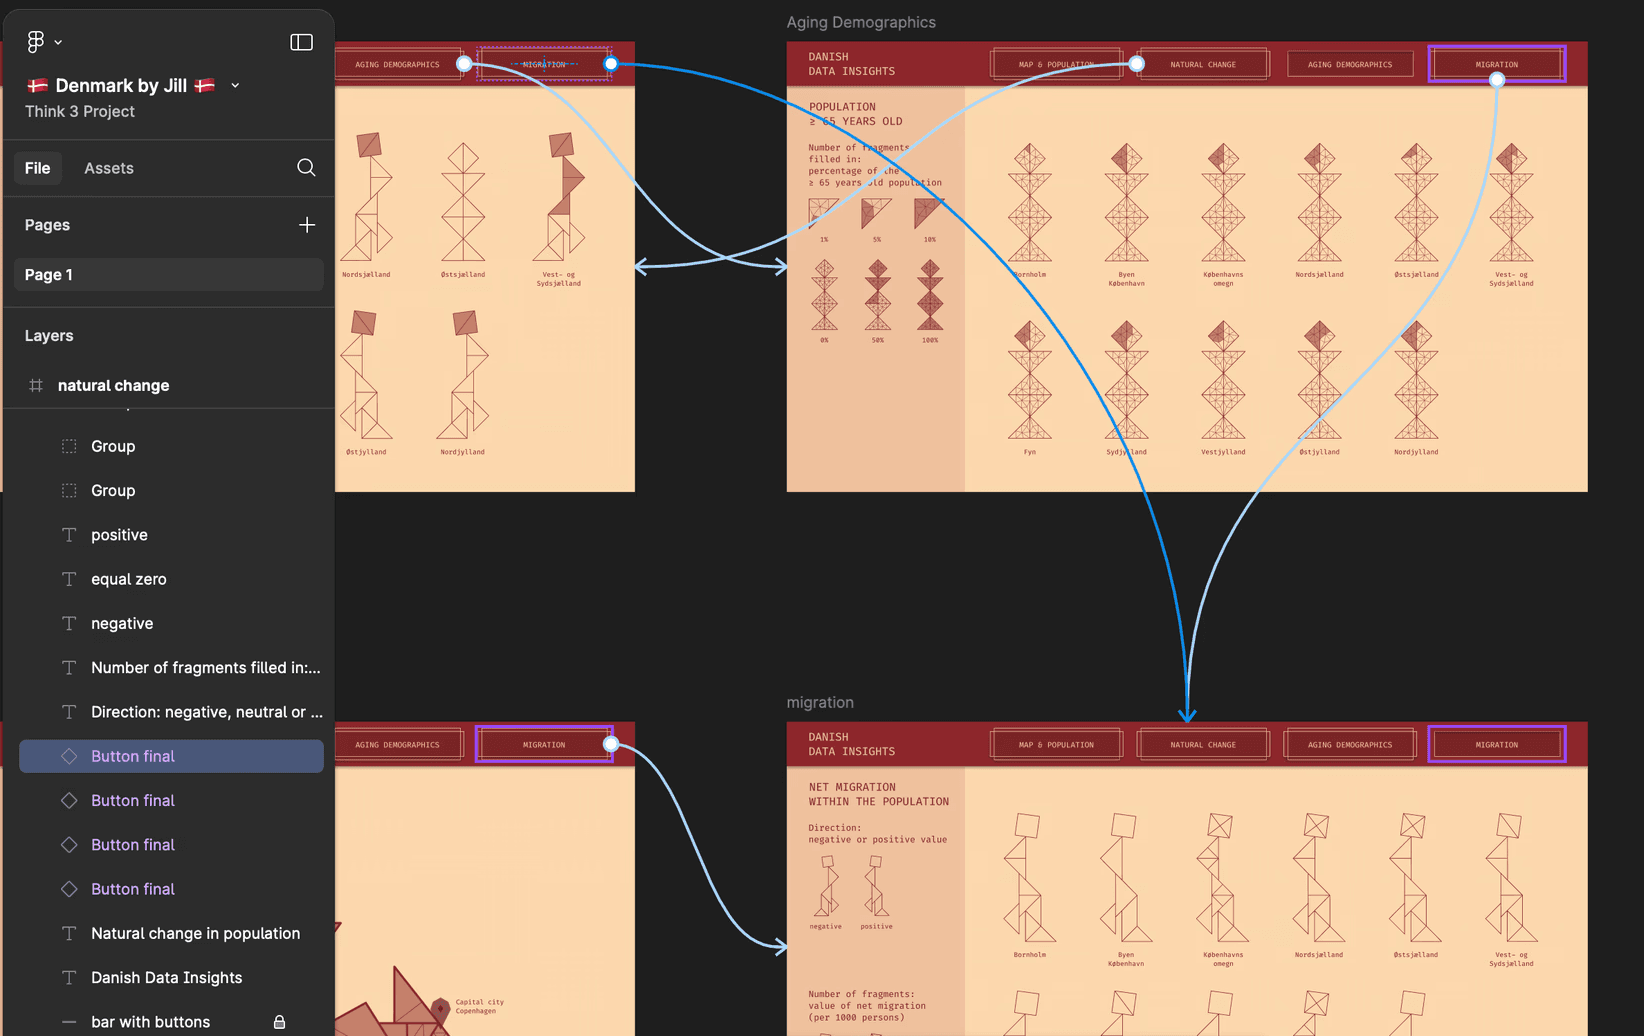Click the Fyn figure in Aging Demographics frame
This screenshot has width=1644, height=1036.
[x=1030, y=380]
